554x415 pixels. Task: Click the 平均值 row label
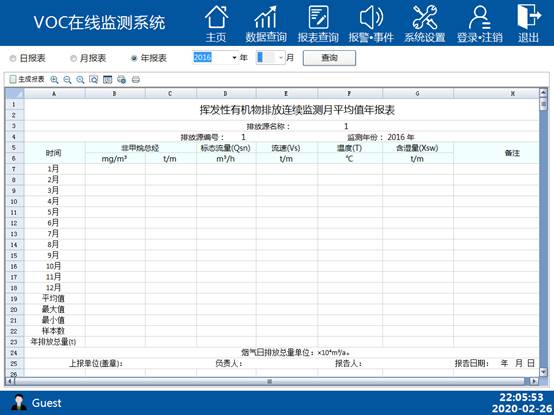tap(53, 299)
